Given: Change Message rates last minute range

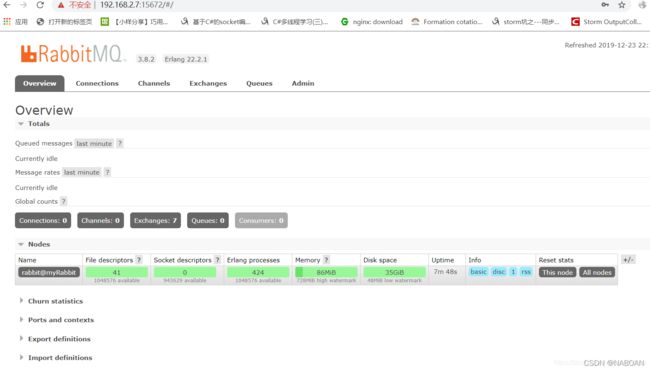Looking at the screenshot, I should pos(82,172).
